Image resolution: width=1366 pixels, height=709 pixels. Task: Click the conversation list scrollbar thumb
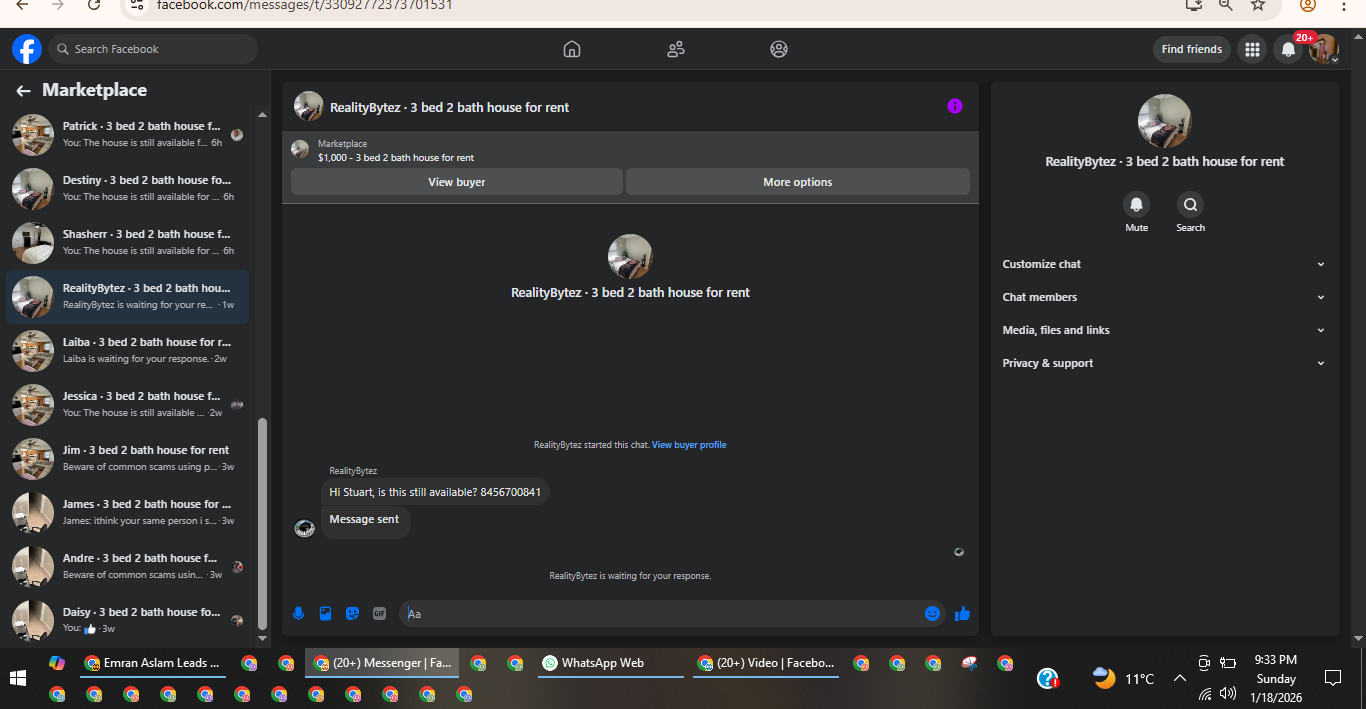pos(263,524)
